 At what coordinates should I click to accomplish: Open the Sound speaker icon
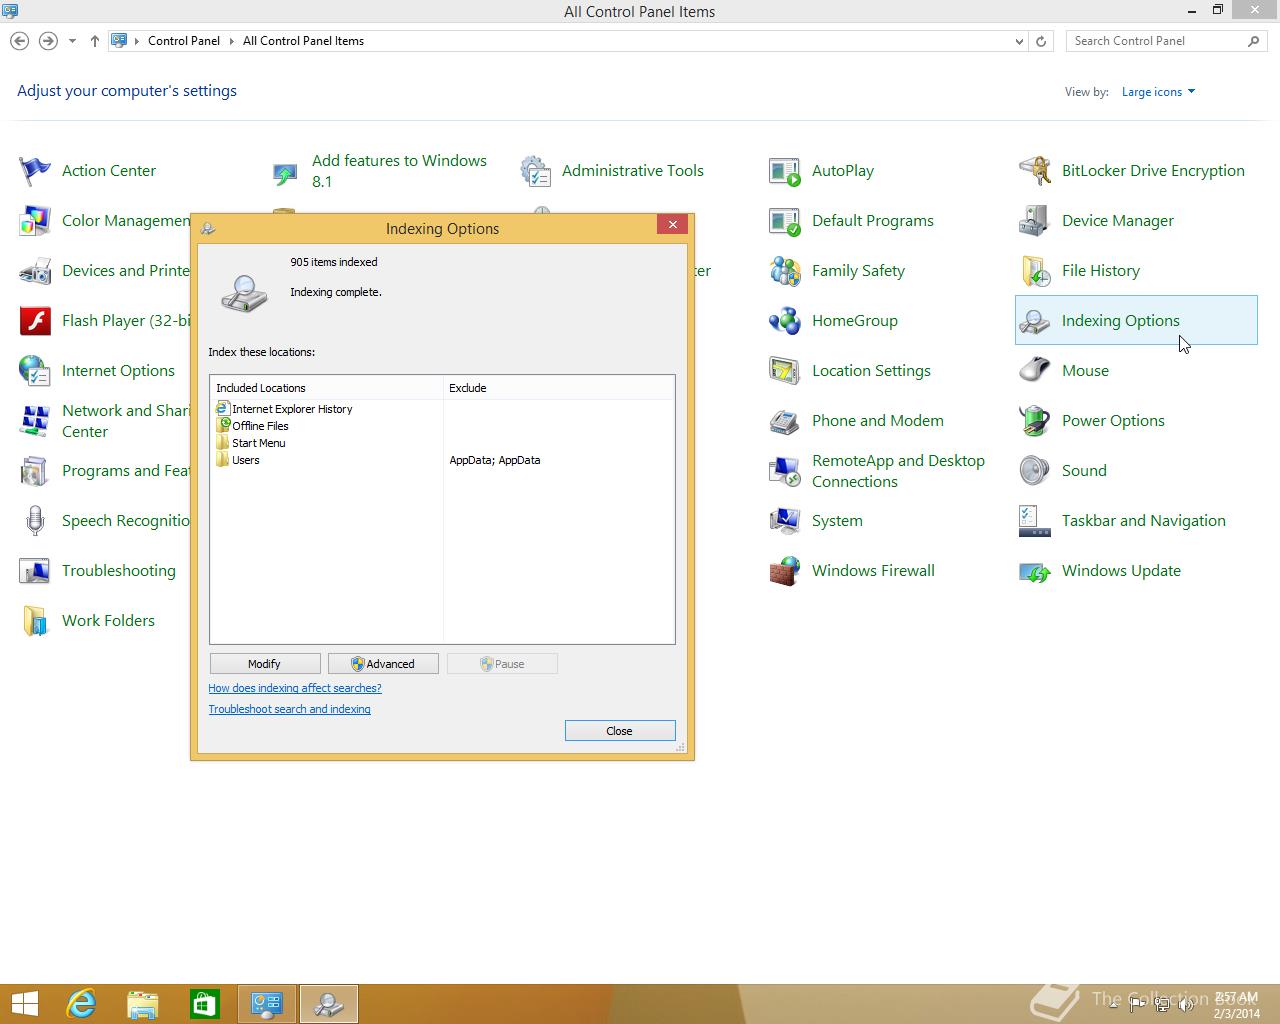click(1035, 471)
